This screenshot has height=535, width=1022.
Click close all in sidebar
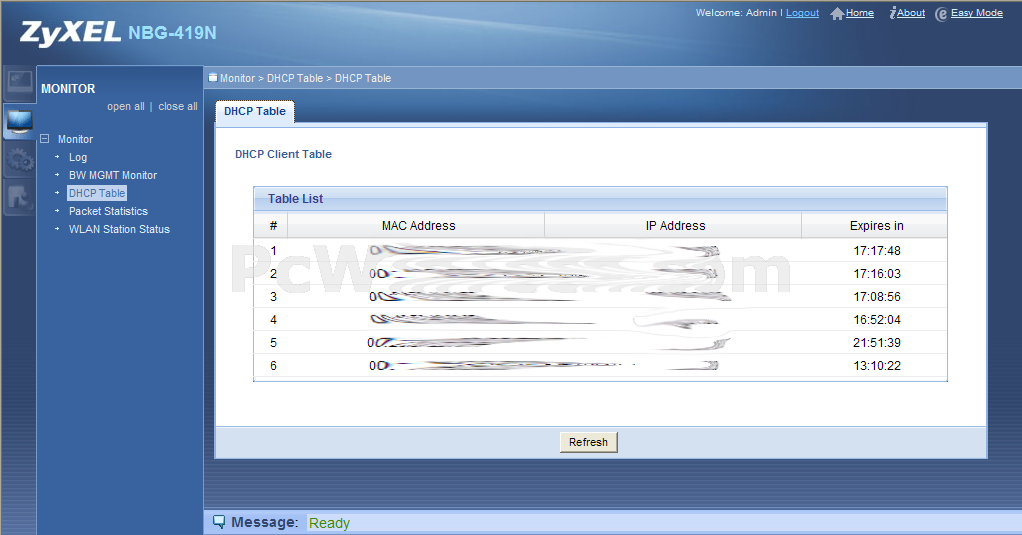pos(178,106)
